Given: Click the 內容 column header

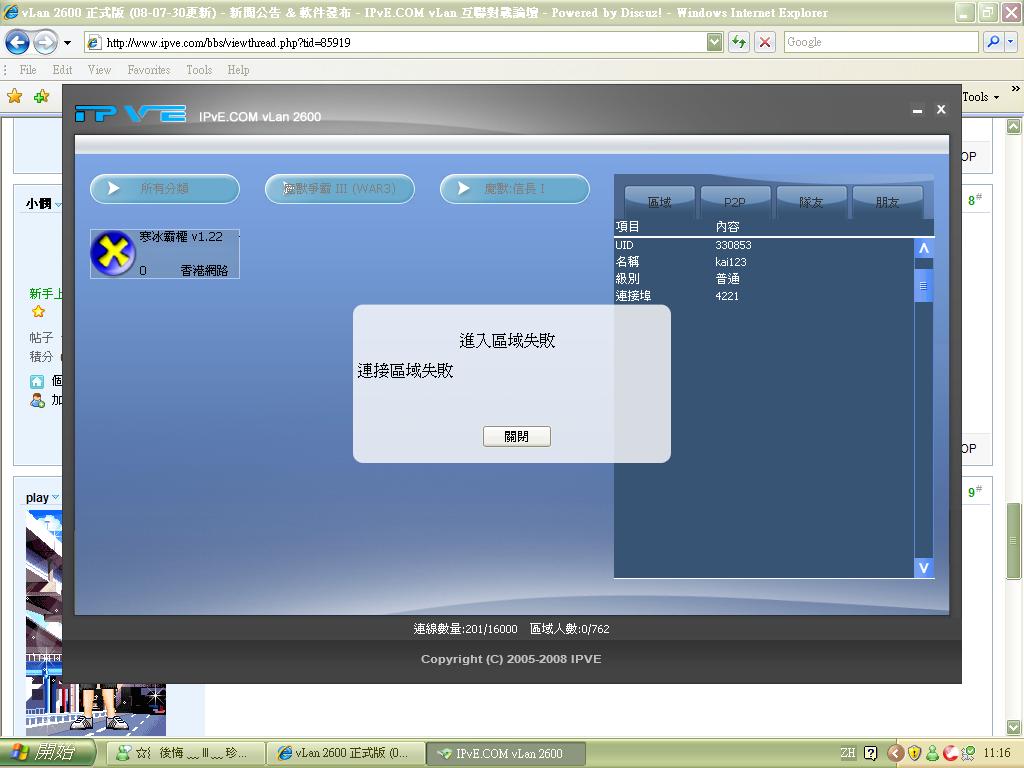Looking at the screenshot, I should tap(728, 227).
